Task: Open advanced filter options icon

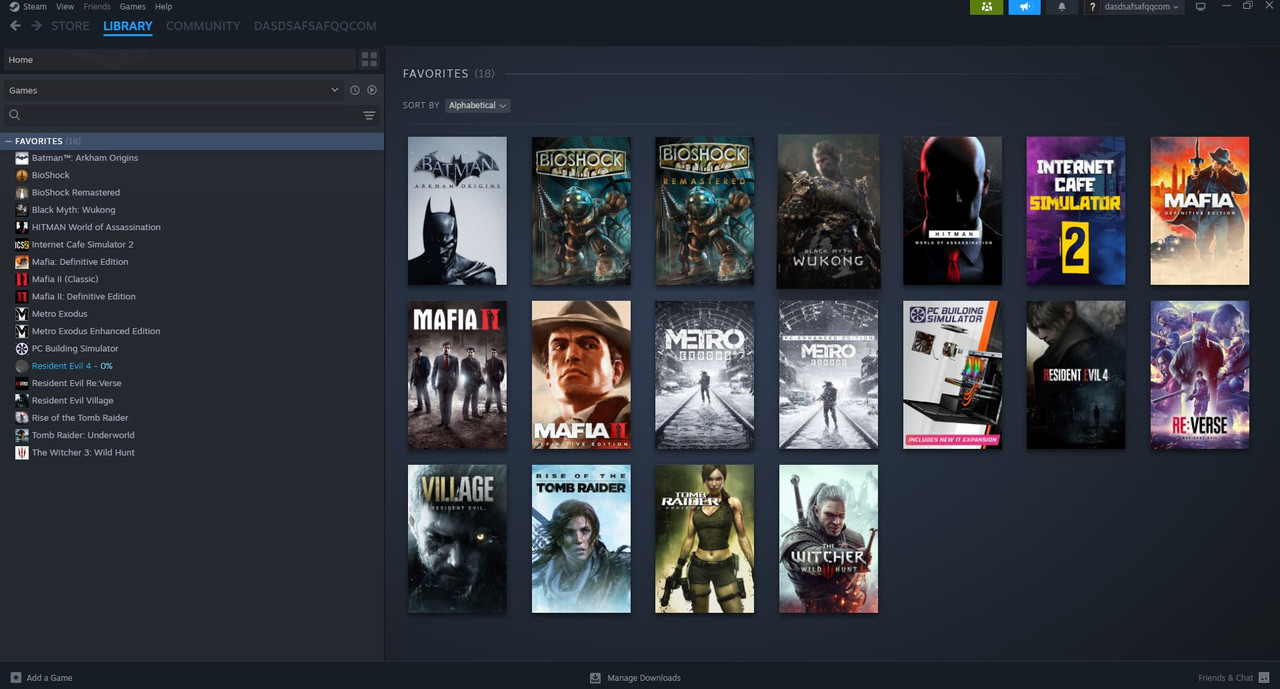Action: click(x=369, y=115)
